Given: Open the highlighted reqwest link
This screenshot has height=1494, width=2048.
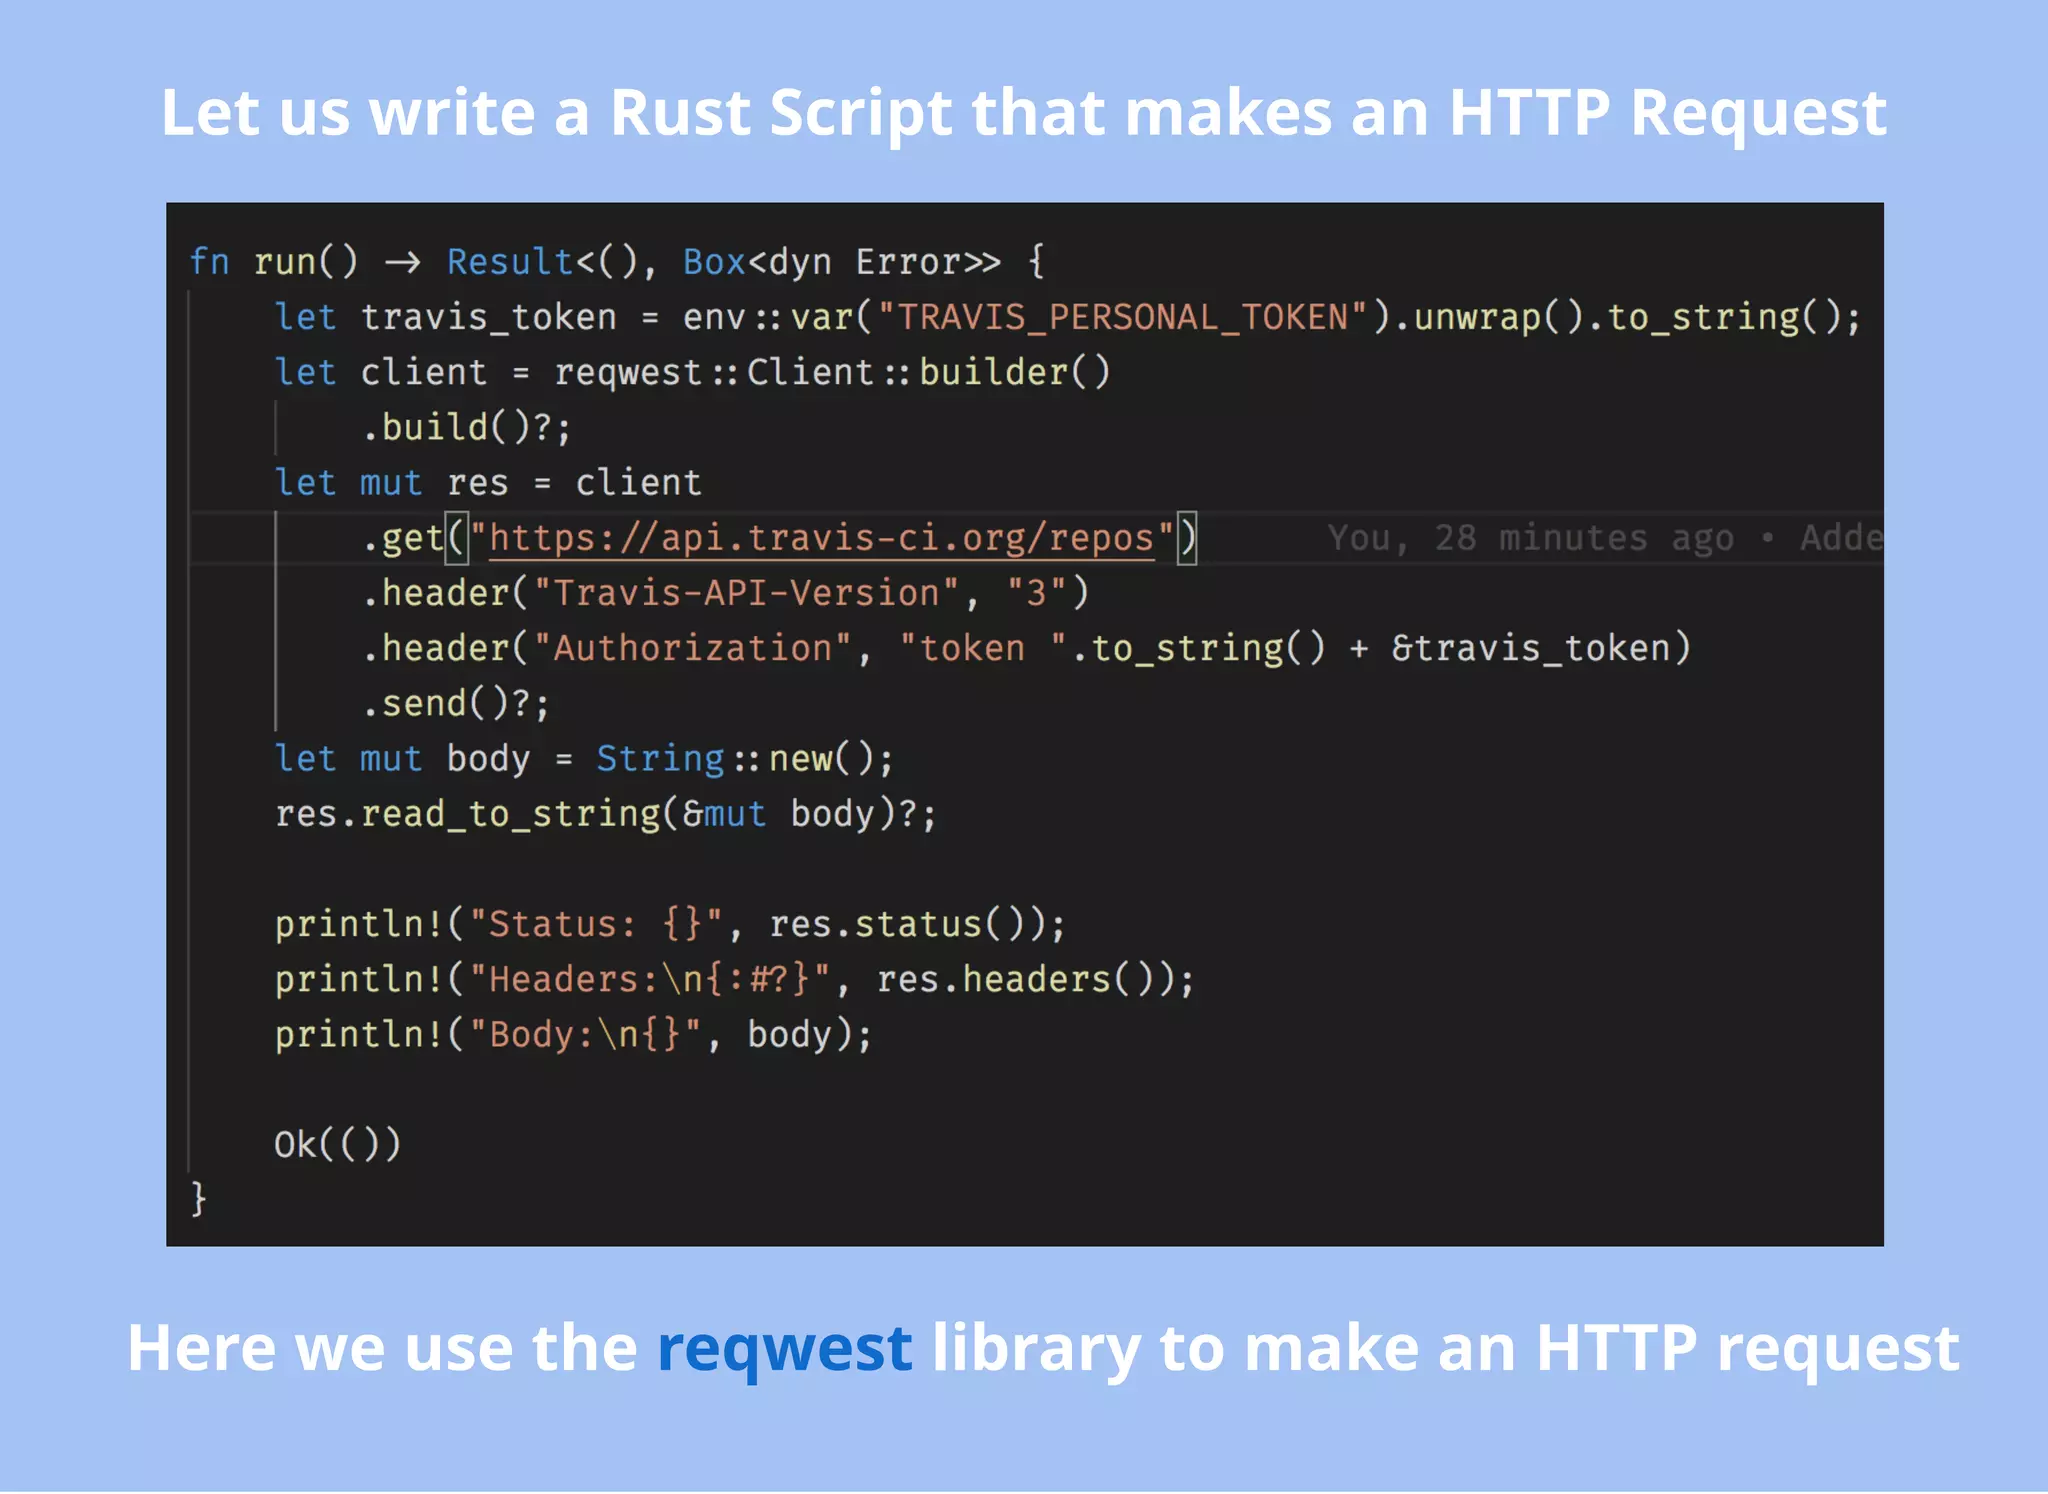Looking at the screenshot, I should click(x=784, y=1350).
